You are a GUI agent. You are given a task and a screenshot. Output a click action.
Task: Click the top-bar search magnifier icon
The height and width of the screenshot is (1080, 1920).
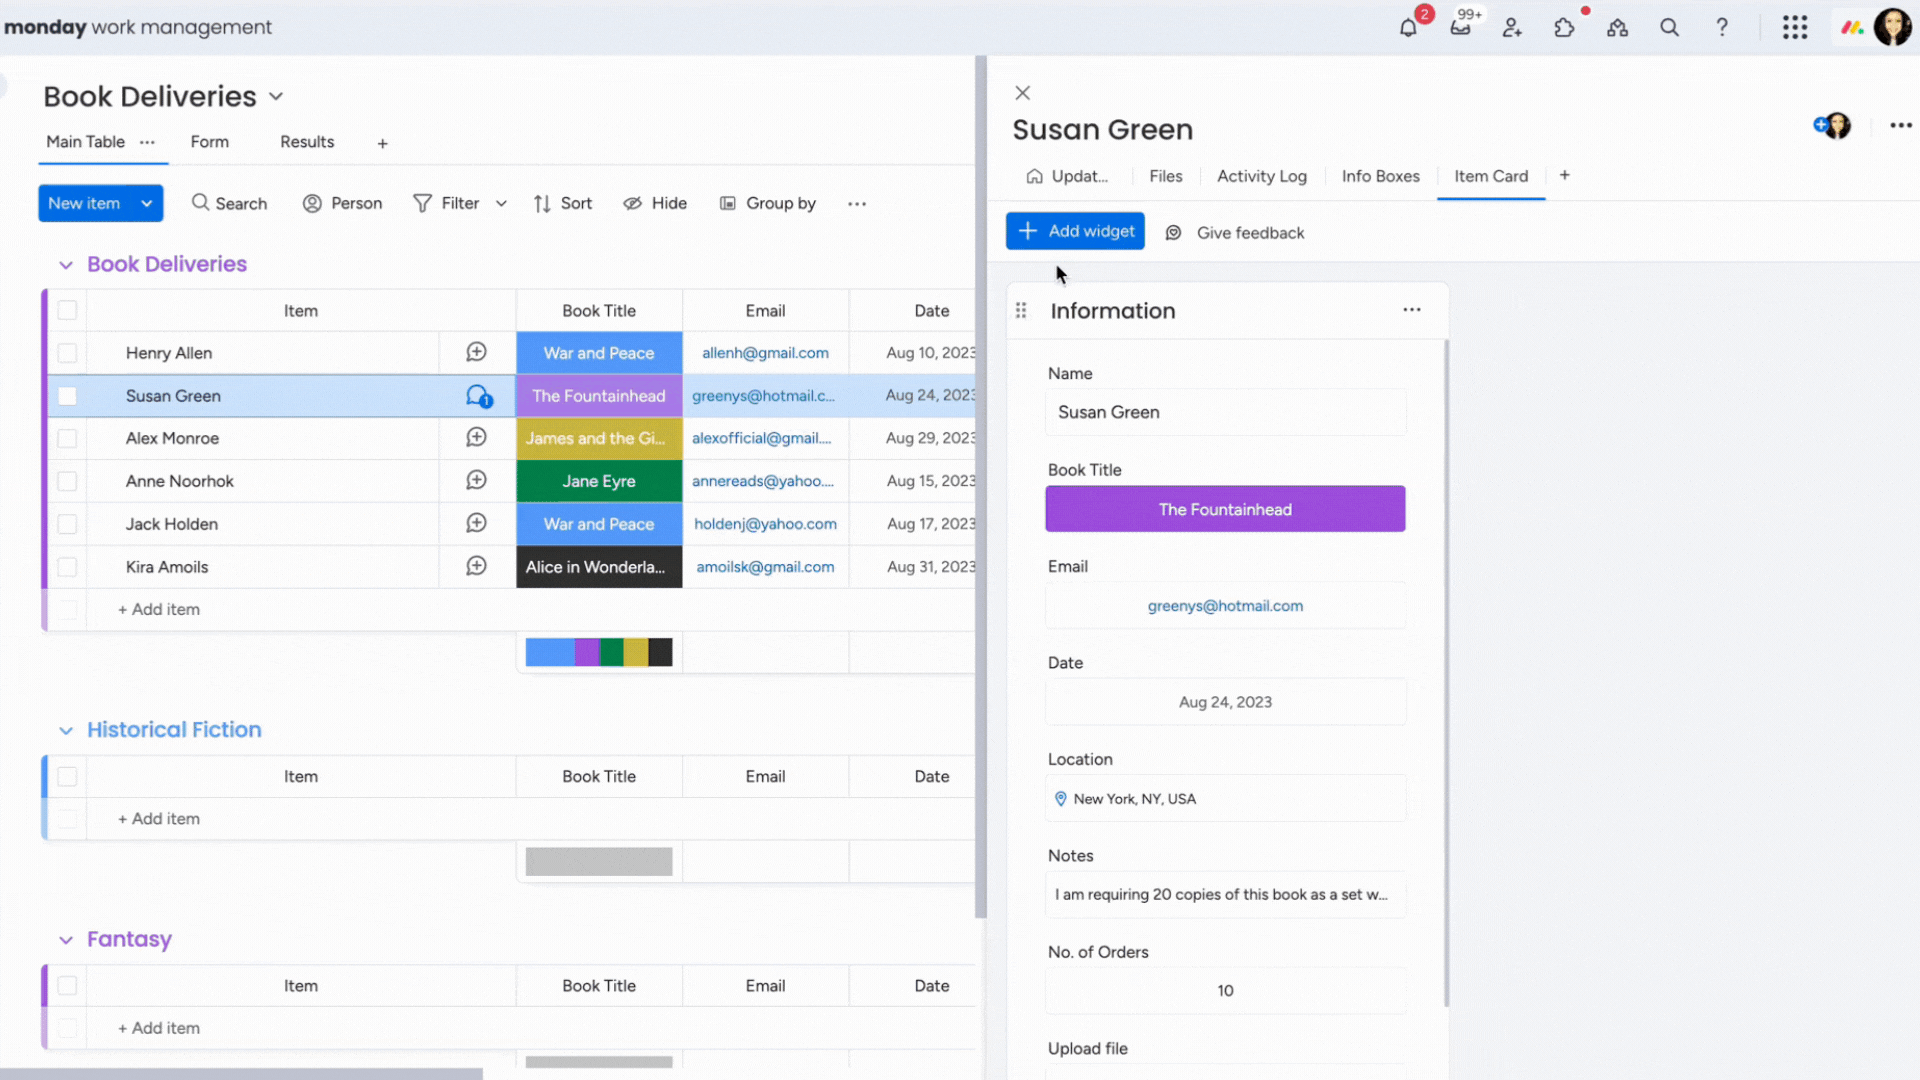point(1669,28)
